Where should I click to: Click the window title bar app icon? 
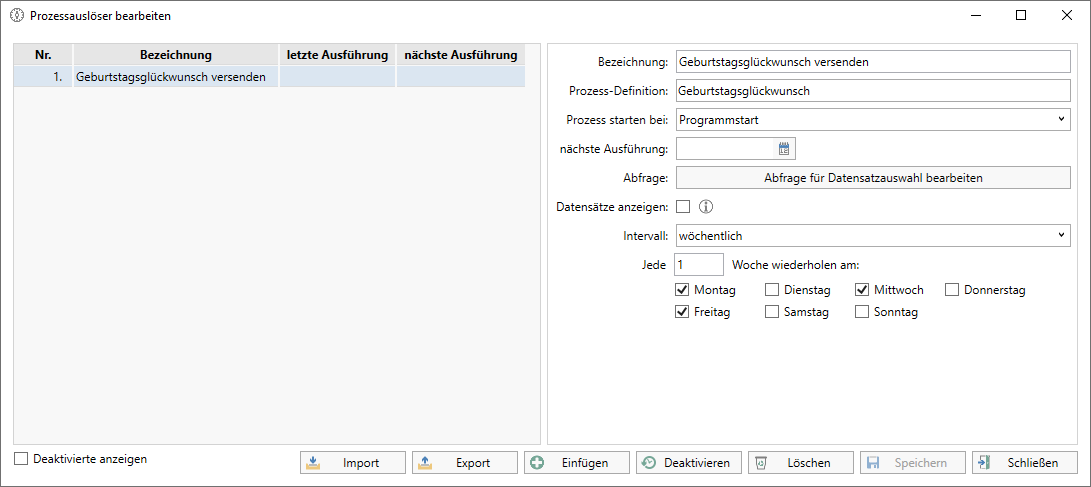[16, 15]
